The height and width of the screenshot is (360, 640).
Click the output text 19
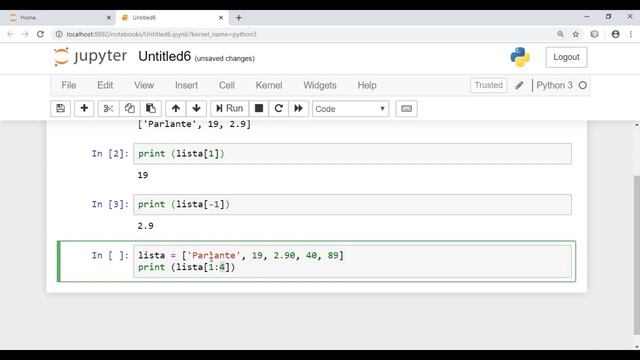143,176
